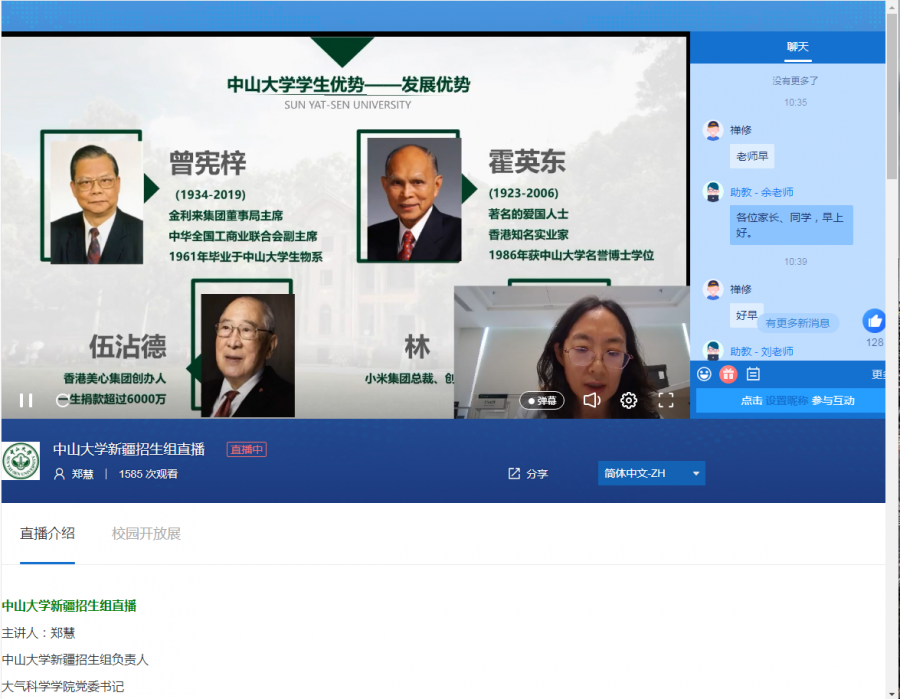The image size is (900, 699).
Task: Toggle the 弹幕 danmaku switch
Action: point(541,400)
